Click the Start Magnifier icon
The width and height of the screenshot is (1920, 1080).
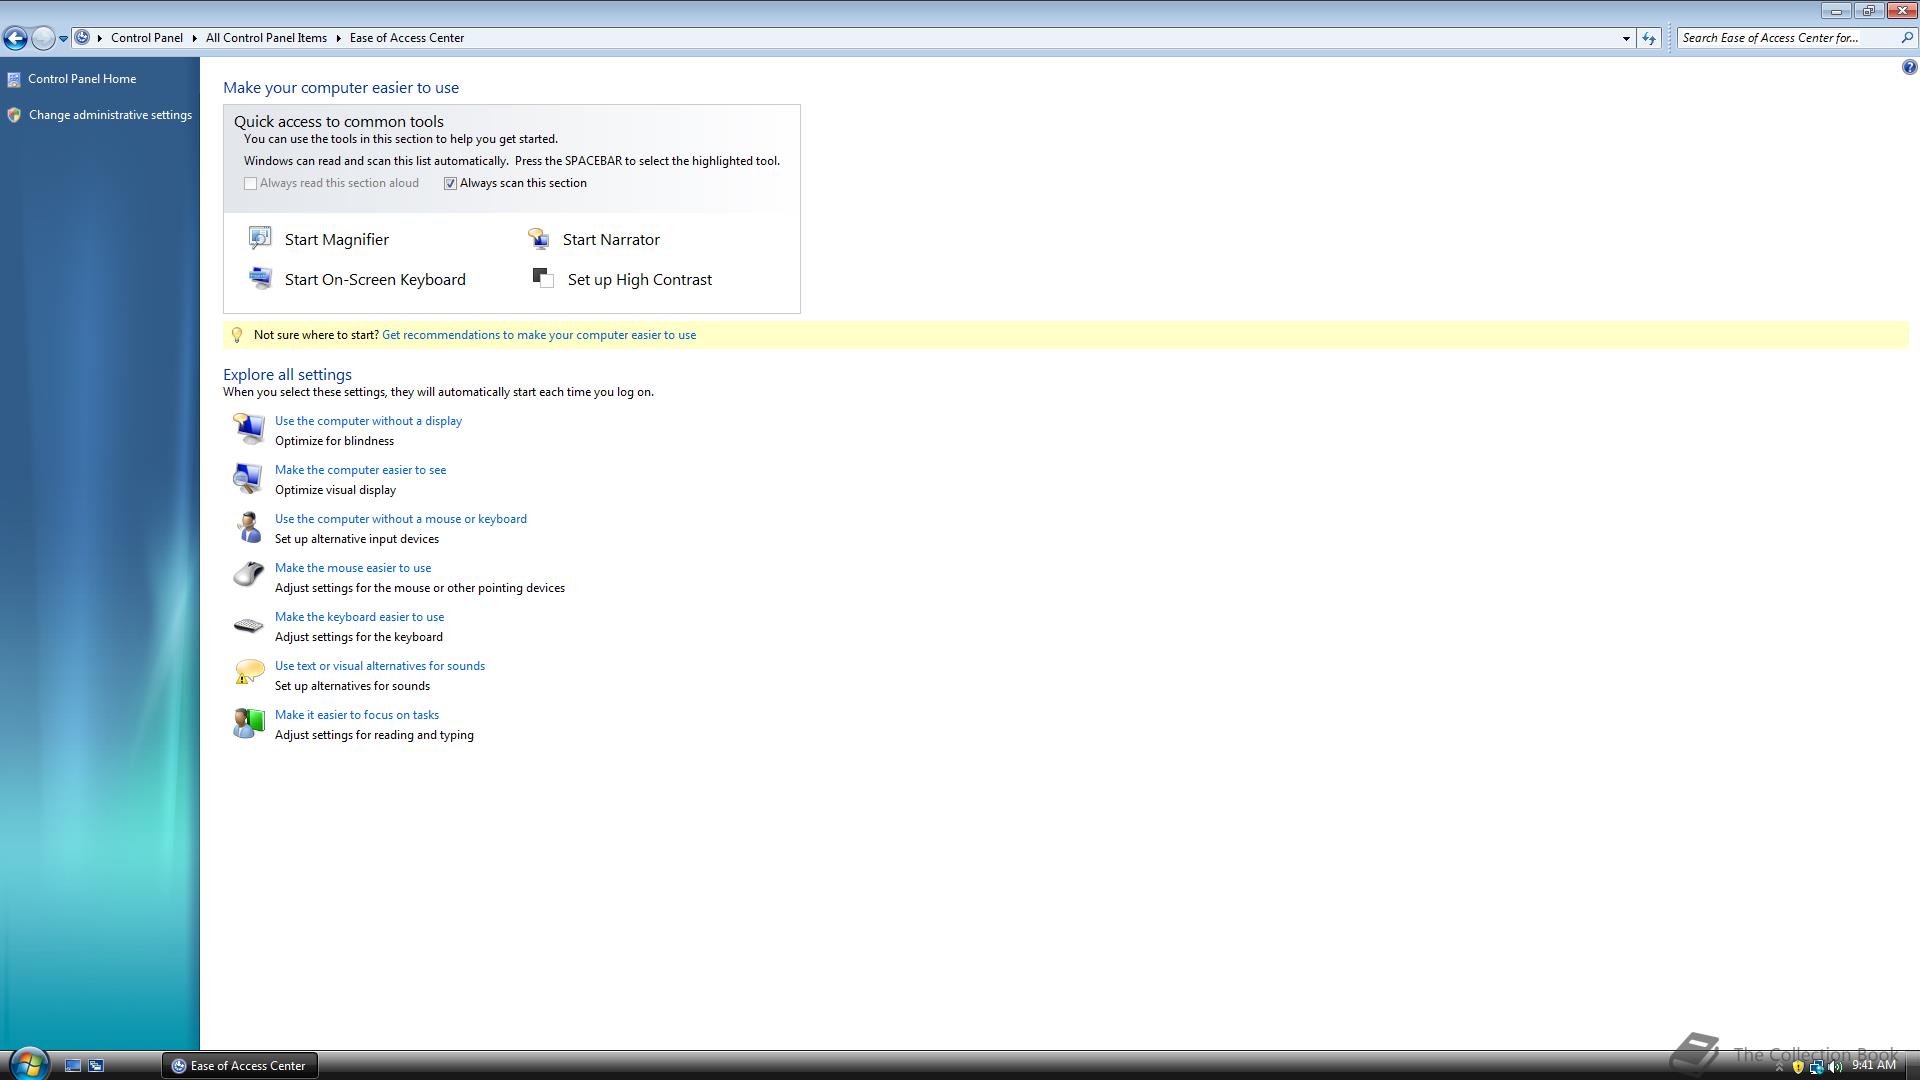260,238
